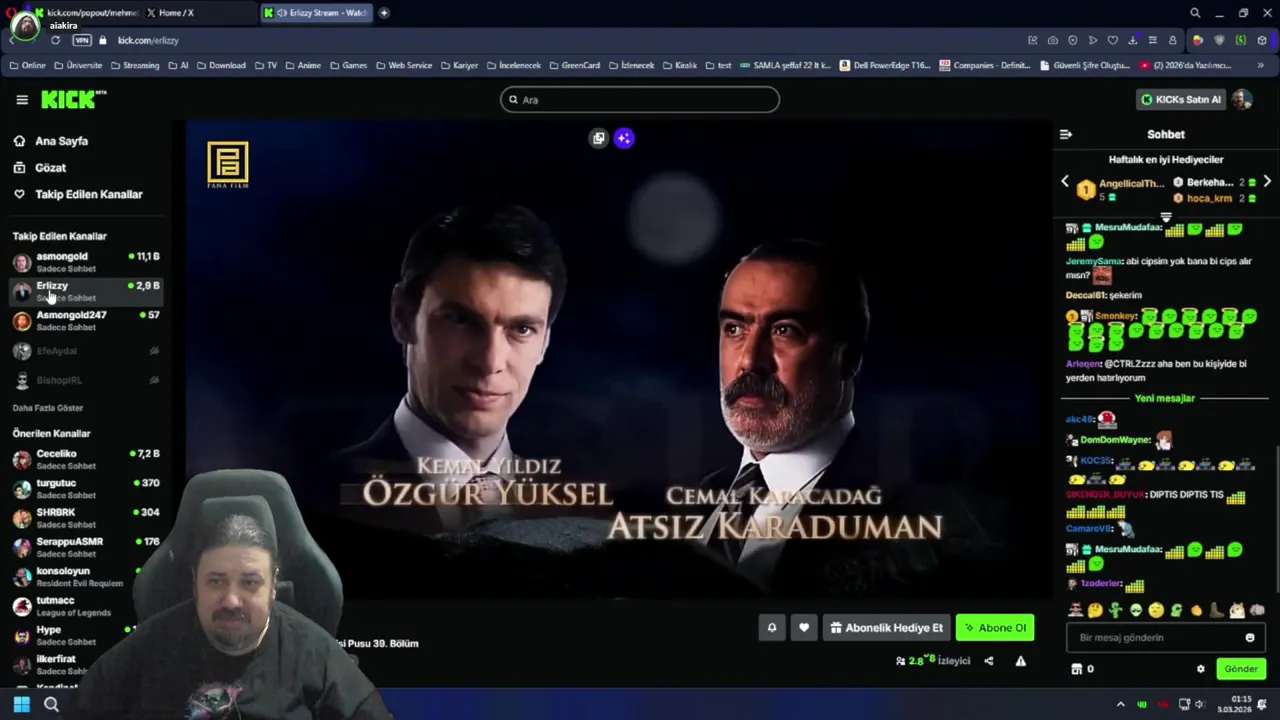
Task: Open Ceceliko recommended channel
Action: click(85, 459)
